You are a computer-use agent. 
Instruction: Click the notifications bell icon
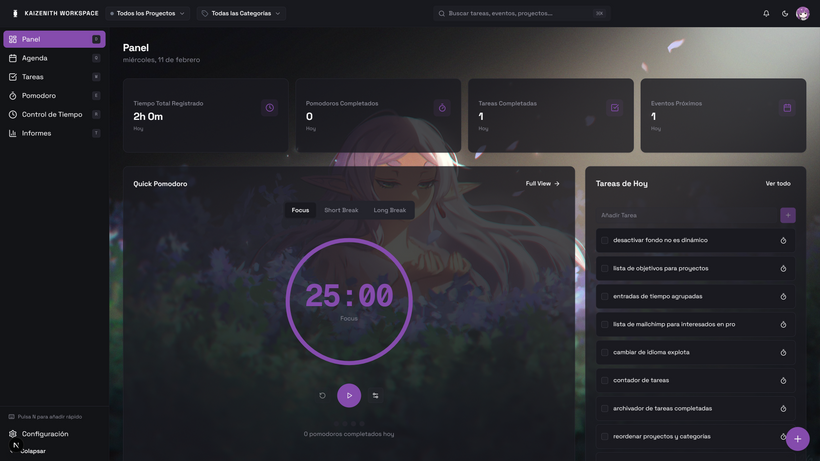(766, 13)
